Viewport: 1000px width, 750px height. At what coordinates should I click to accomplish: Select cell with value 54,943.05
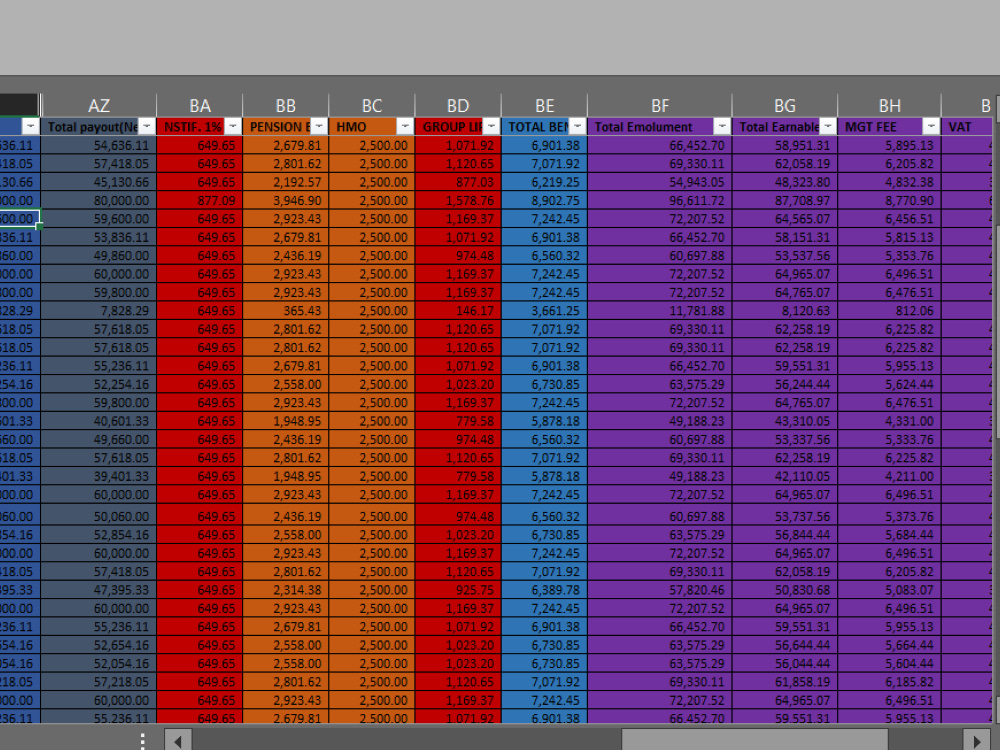[x=659, y=182]
